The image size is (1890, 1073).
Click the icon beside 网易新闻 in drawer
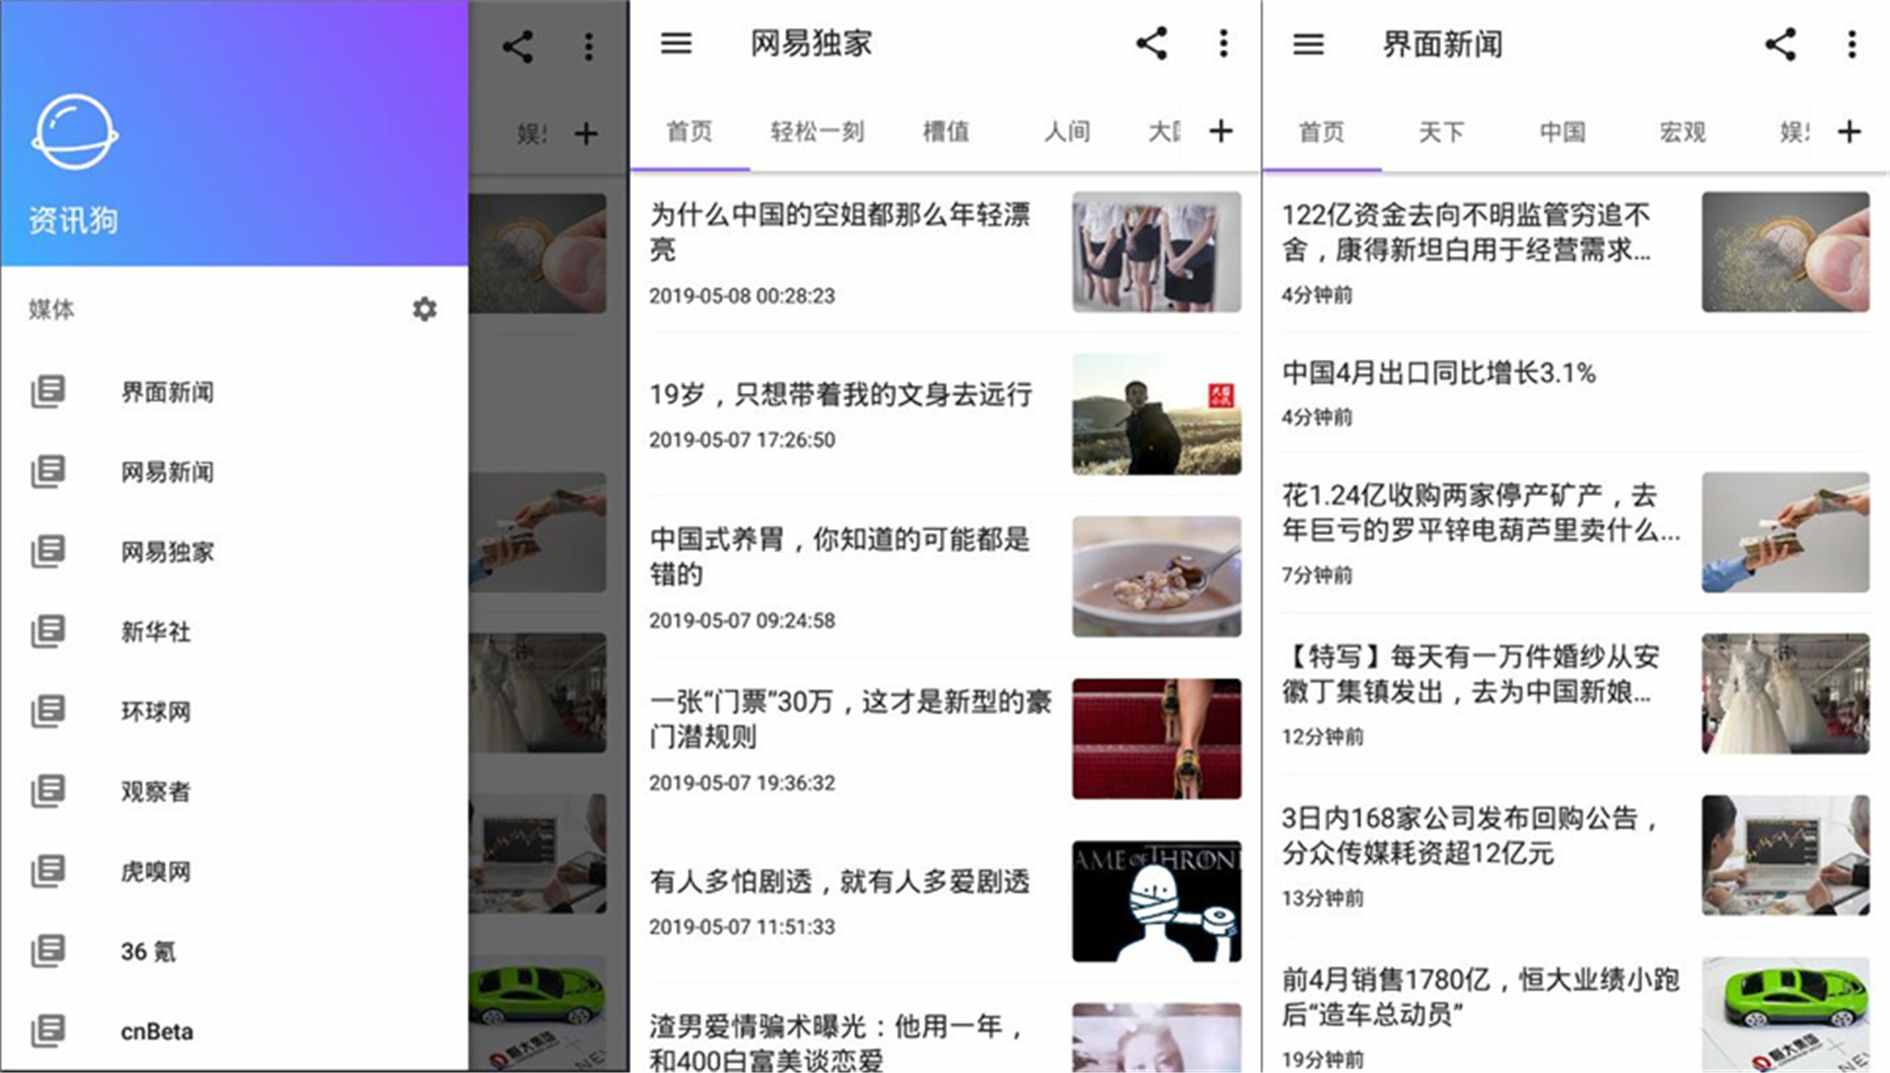click(x=48, y=471)
